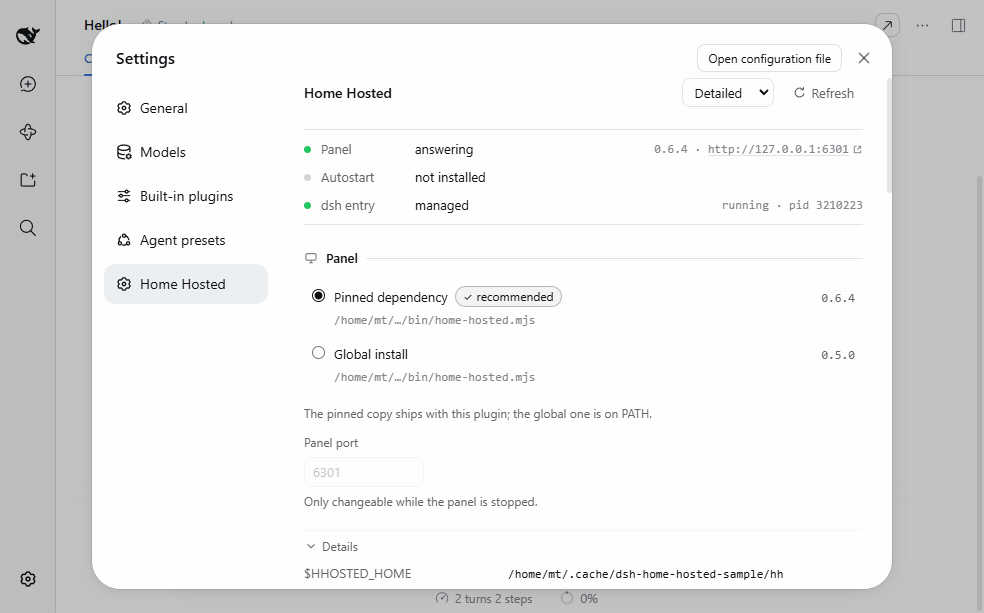
Task: Open search from the left sidebar
Action: (28, 228)
